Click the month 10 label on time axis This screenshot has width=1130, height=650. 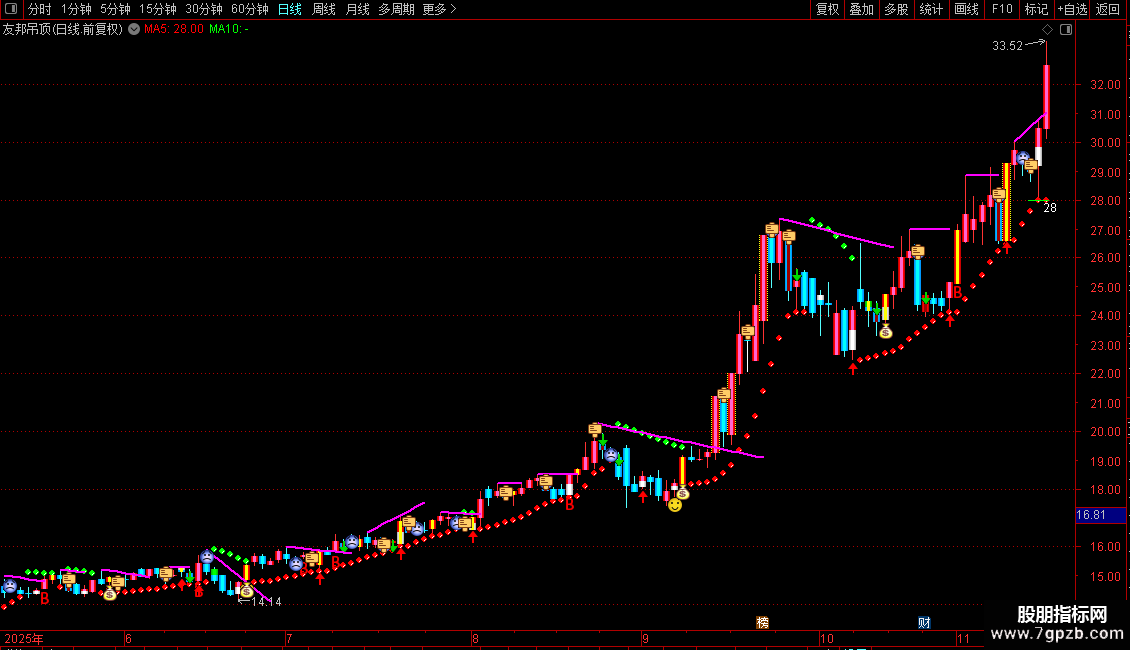826,638
